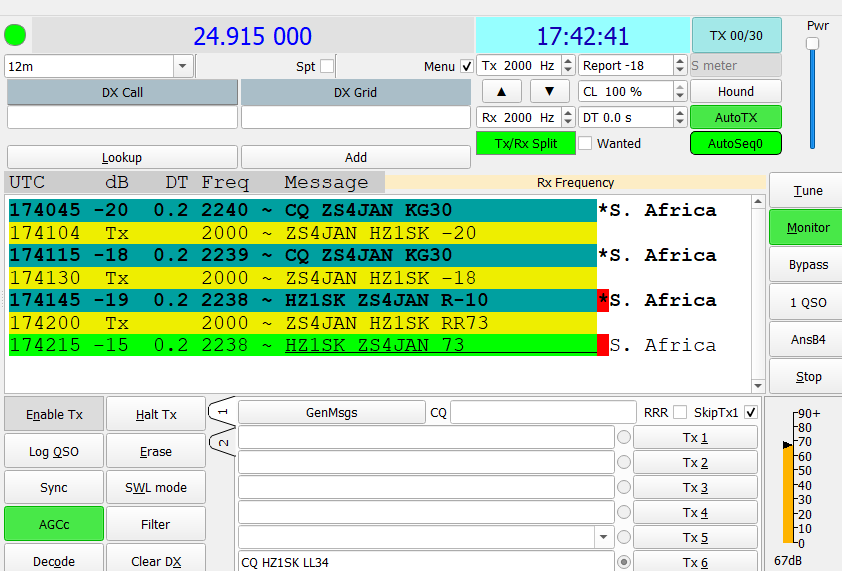Viewport: 842px width, 571px height.
Task: Click the SWL mode button
Action: tap(156, 488)
